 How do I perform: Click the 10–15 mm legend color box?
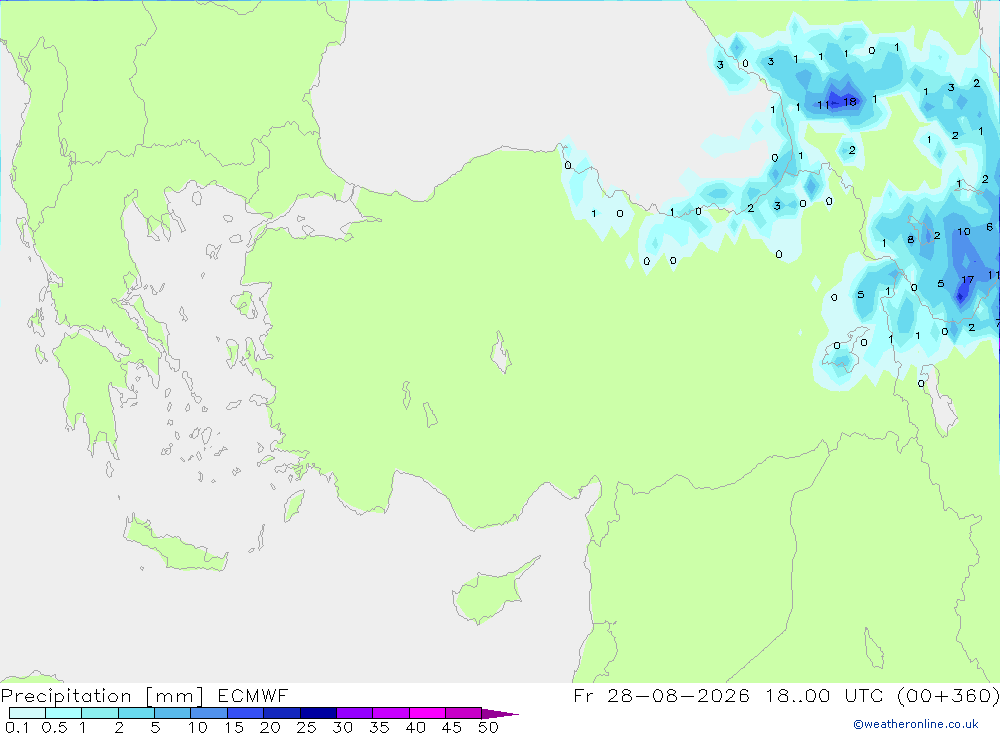pyautogui.click(x=209, y=713)
